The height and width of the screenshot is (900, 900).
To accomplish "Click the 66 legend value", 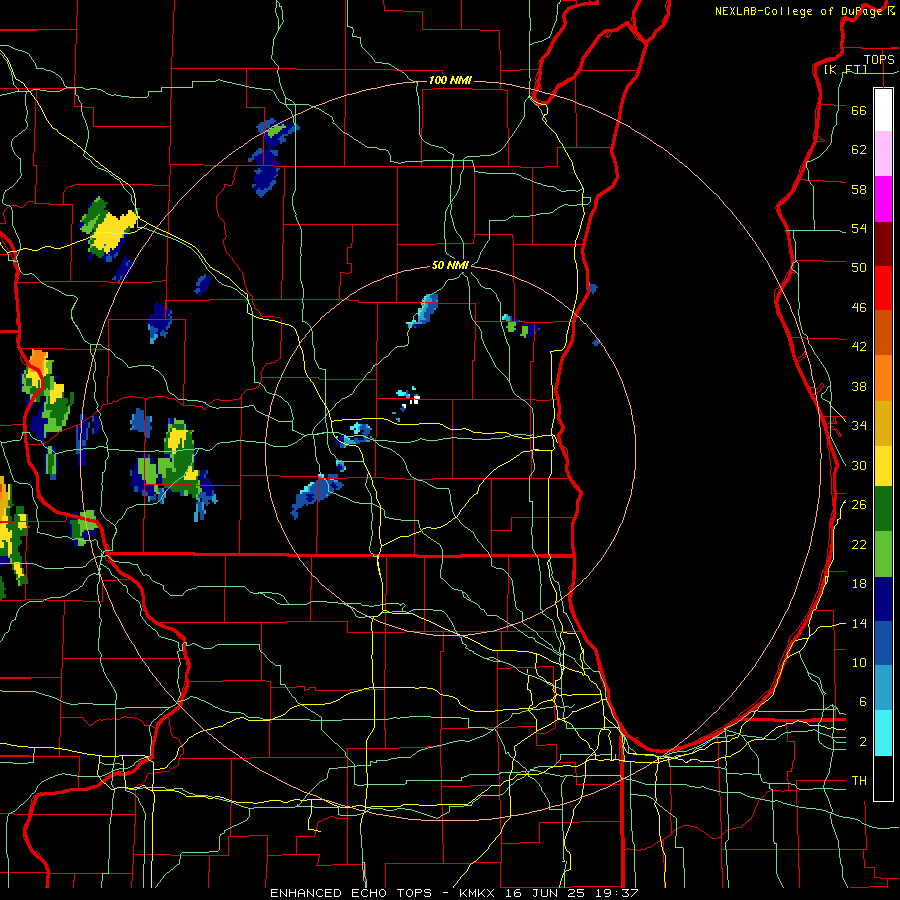I will [x=859, y=110].
